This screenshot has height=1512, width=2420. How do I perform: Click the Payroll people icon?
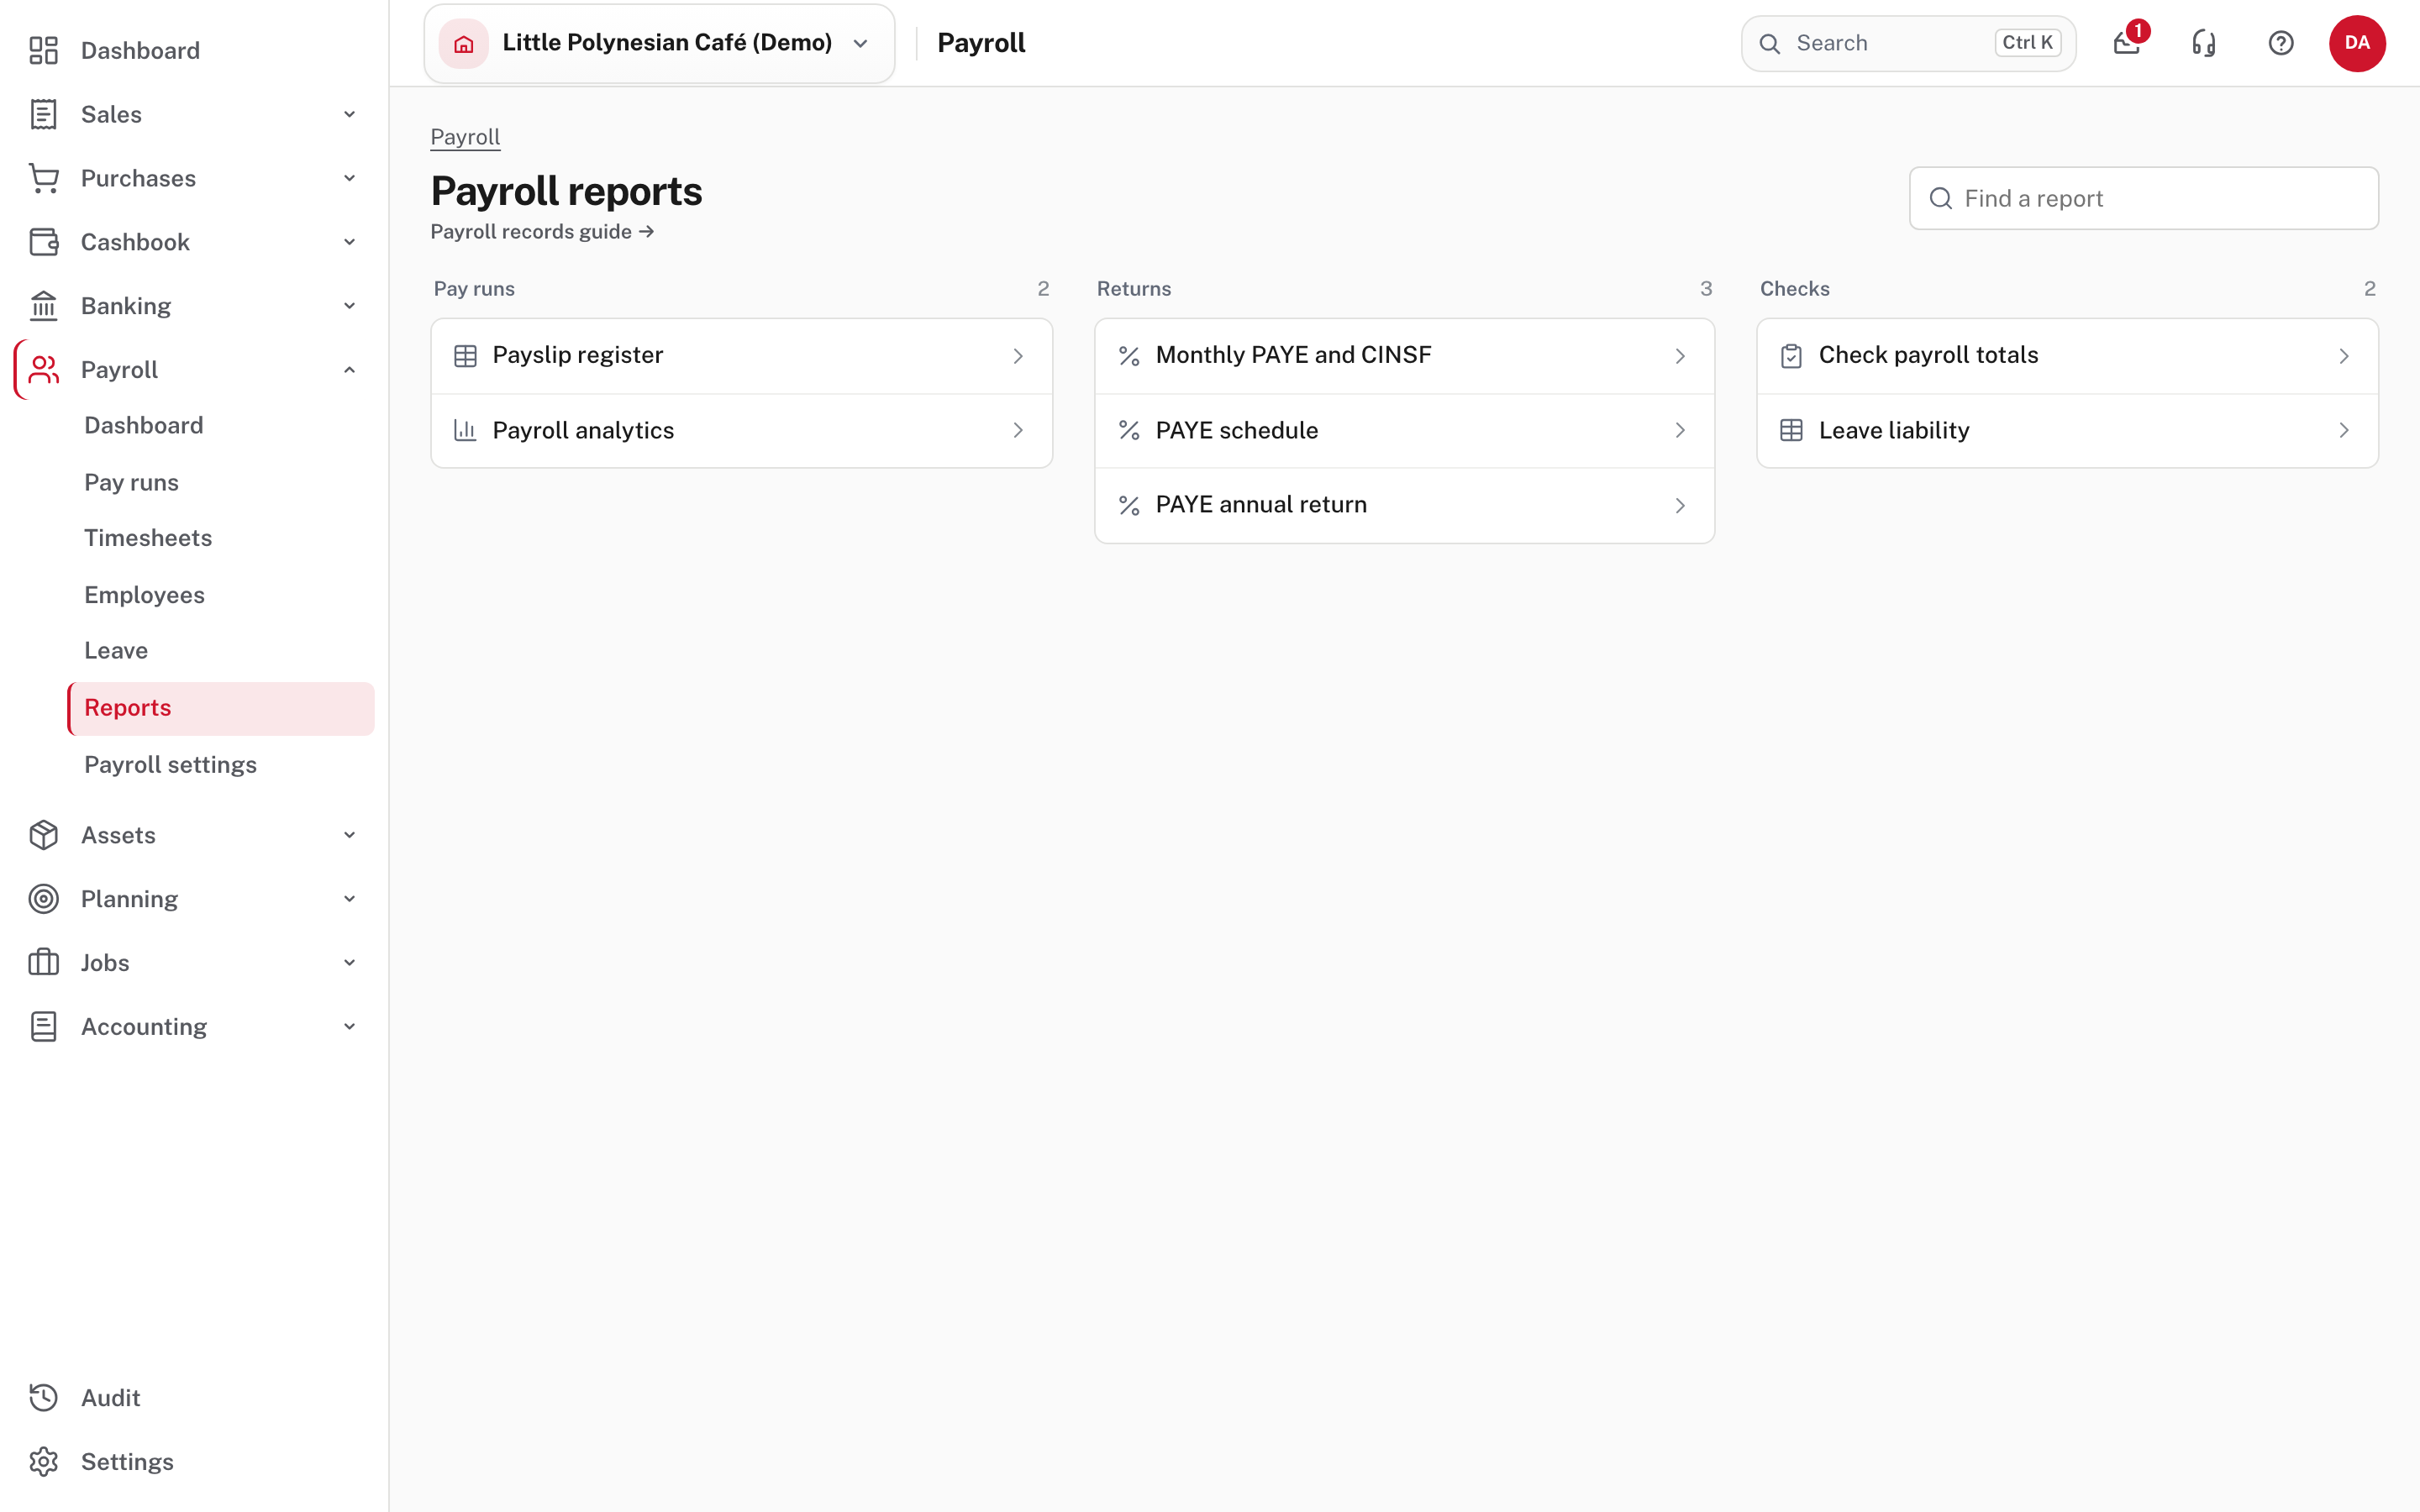click(43, 370)
